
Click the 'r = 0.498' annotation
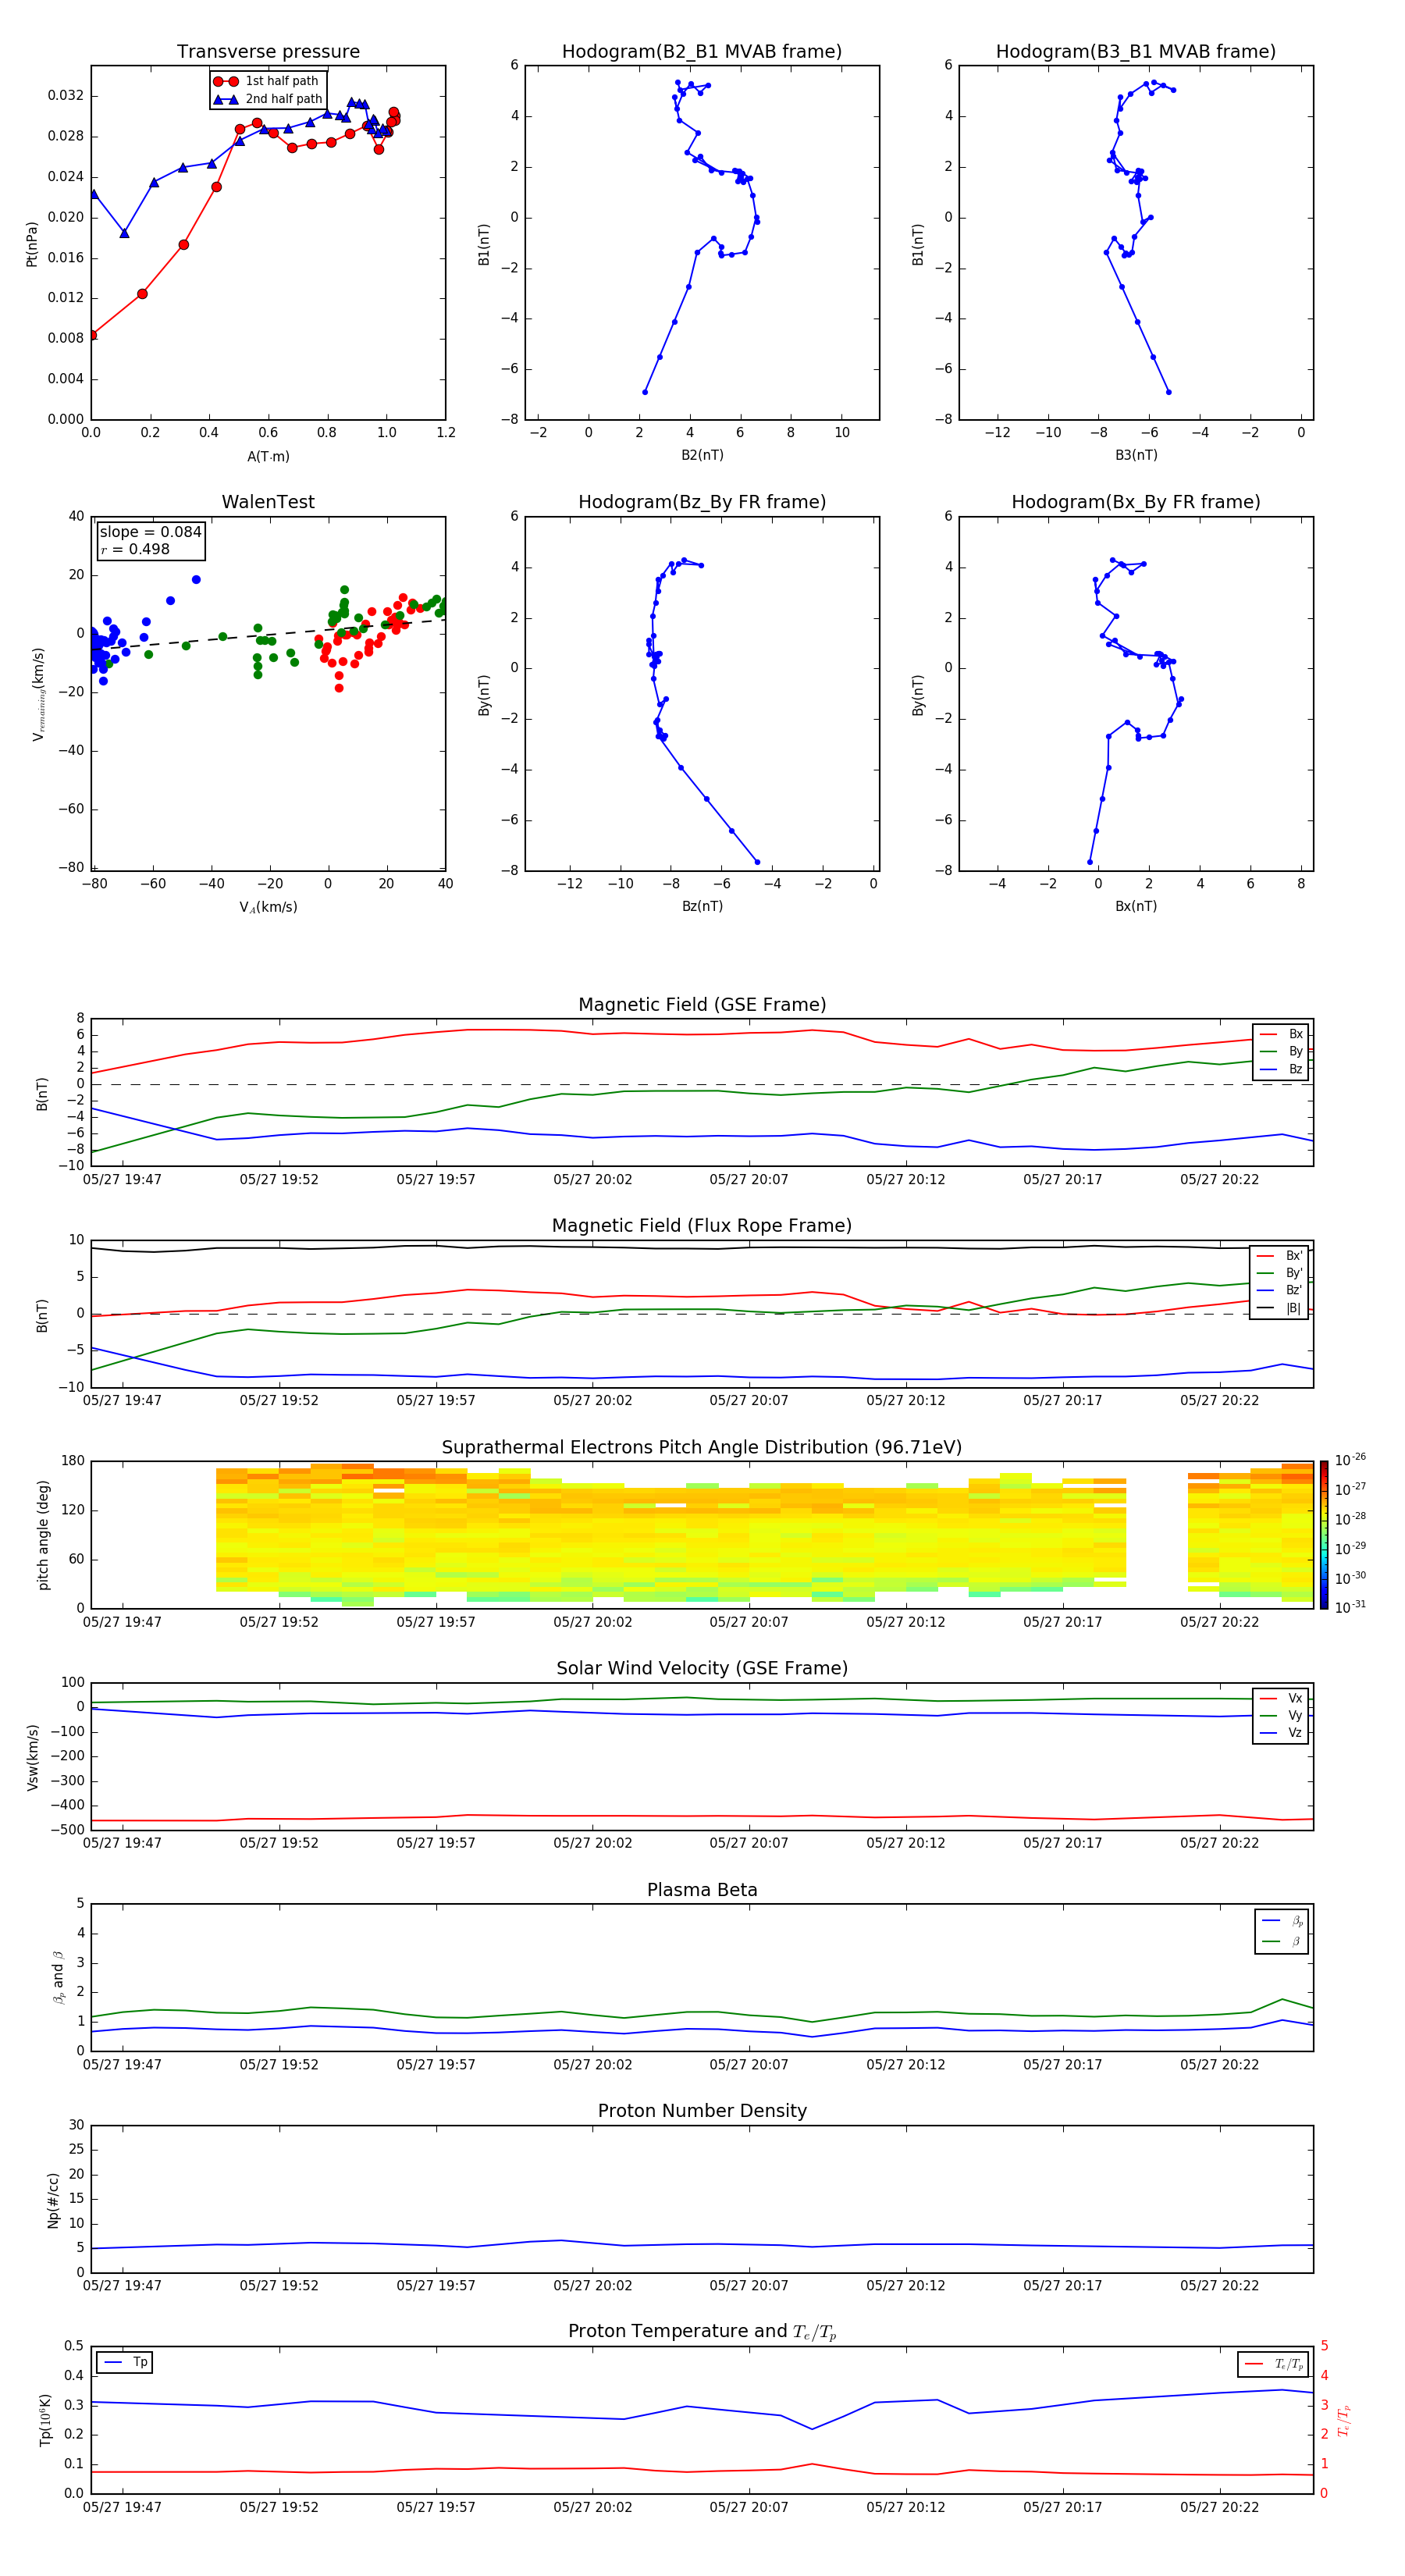135,549
